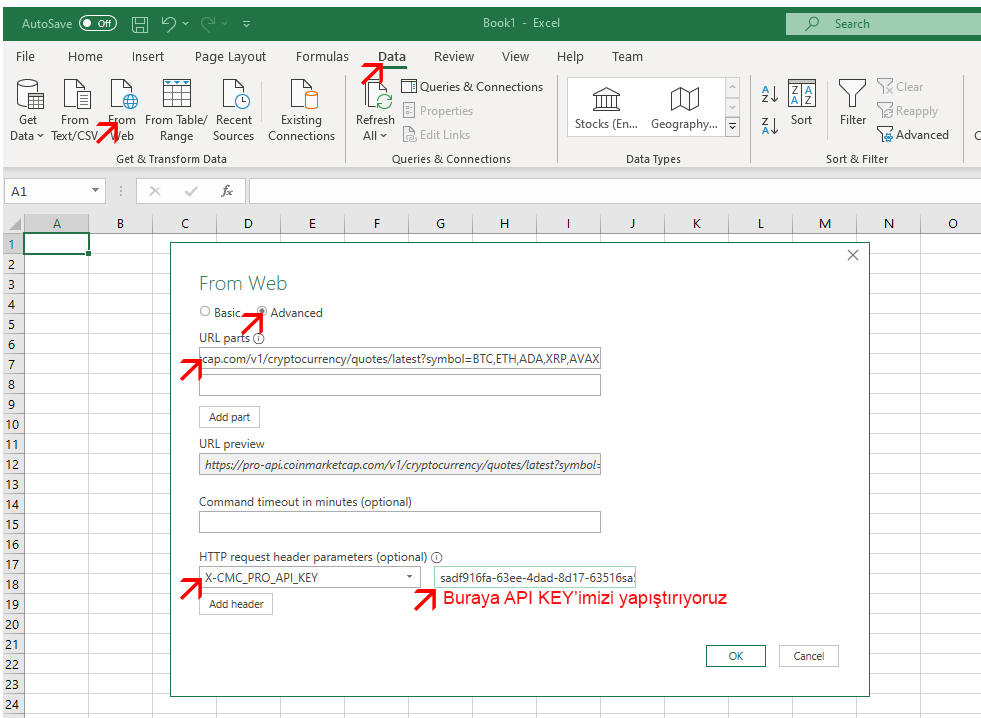Select cell A1
Viewport: 981px width, 718px height.
click(x=56, y=244)
